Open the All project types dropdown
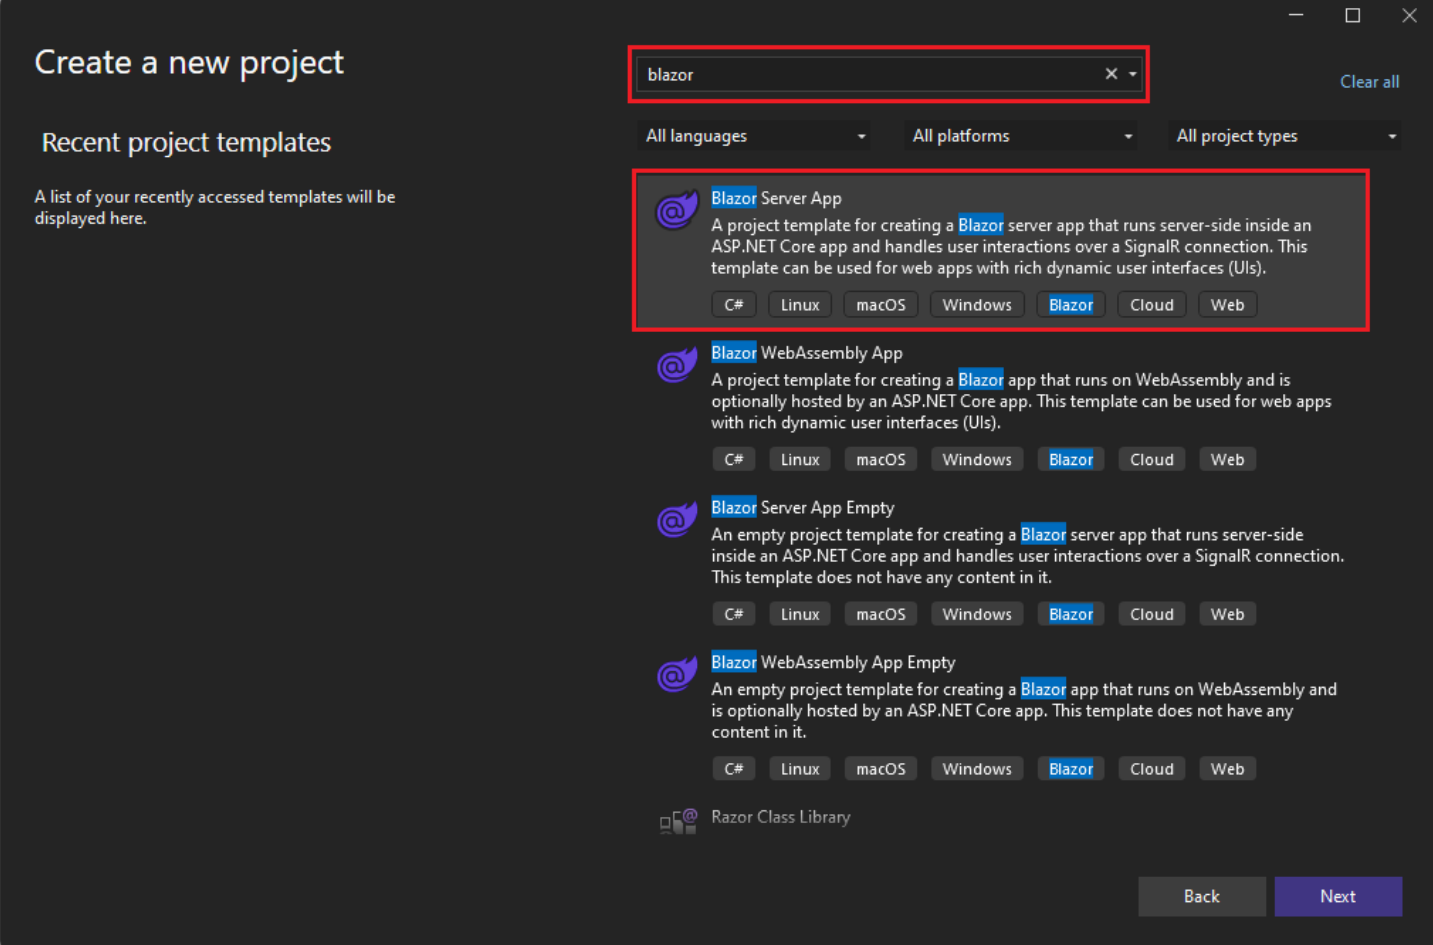This screenshot has width=1433, height=945. (1284, 136)
